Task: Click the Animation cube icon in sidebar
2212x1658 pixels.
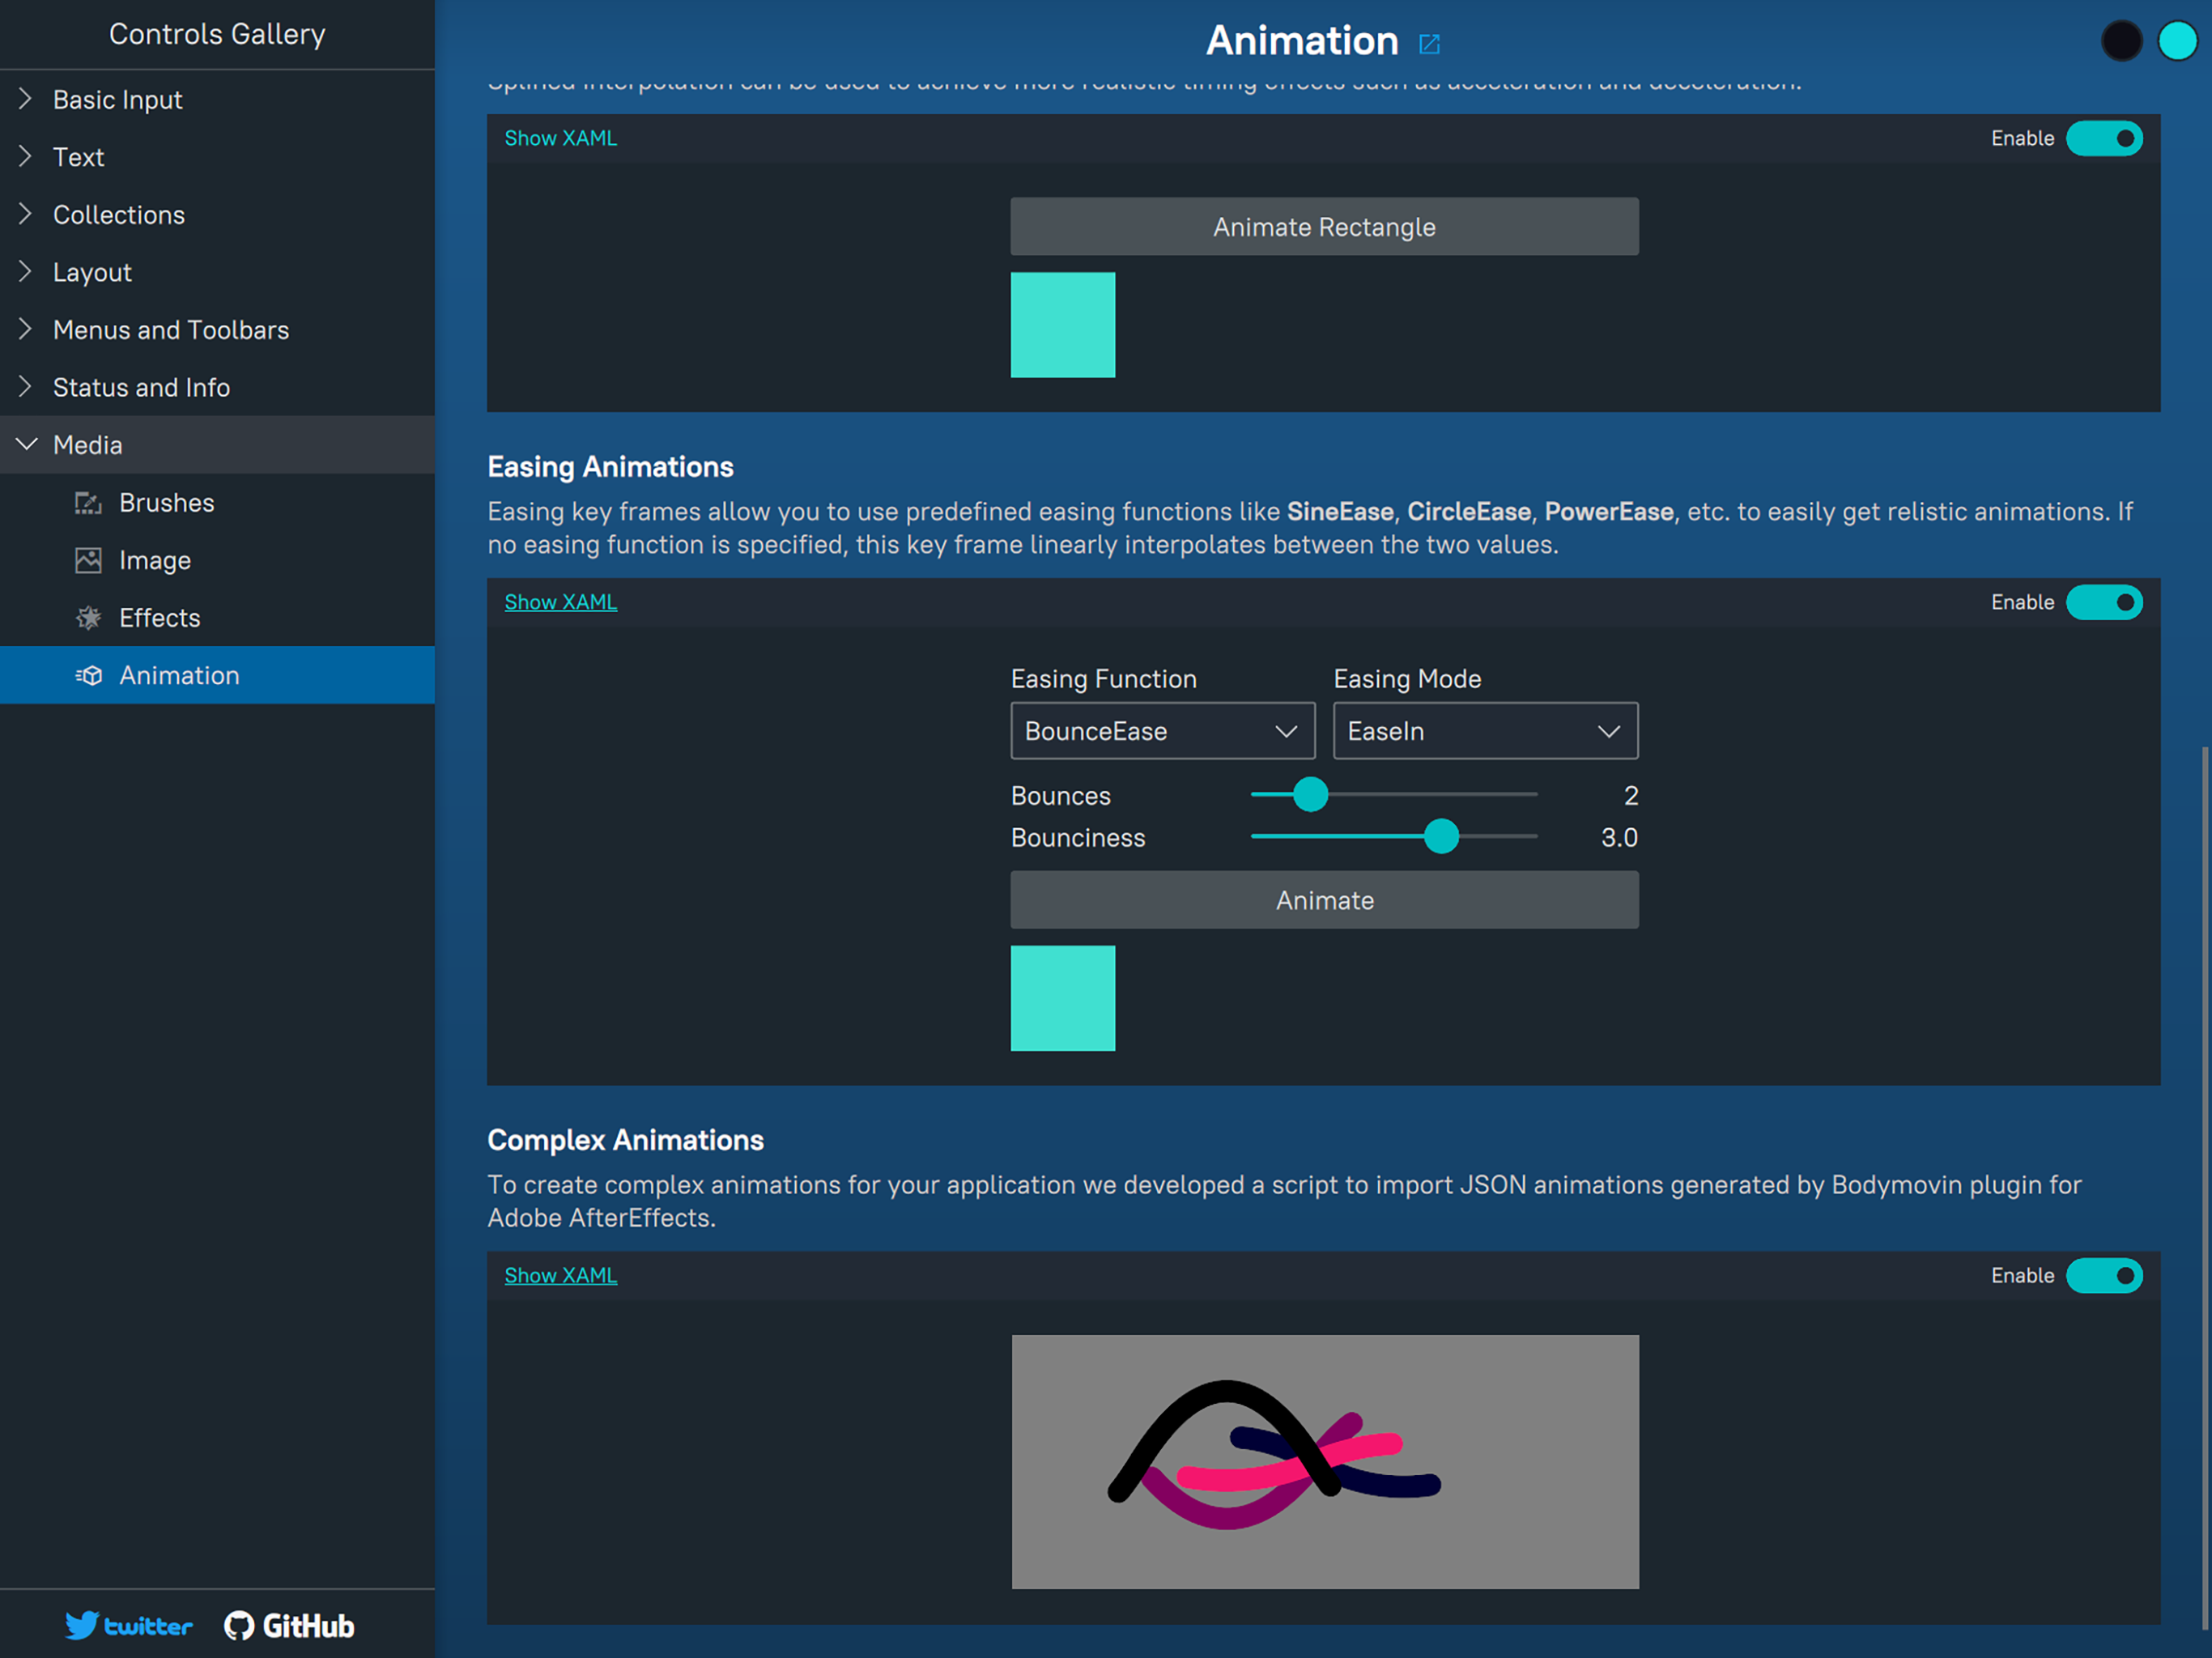Action: point(90,675)
